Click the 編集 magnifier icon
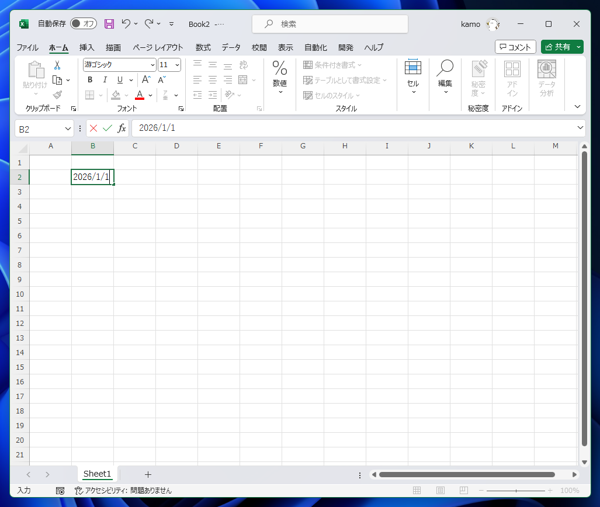Screen dimensions: 600x507 coord(445,68)
